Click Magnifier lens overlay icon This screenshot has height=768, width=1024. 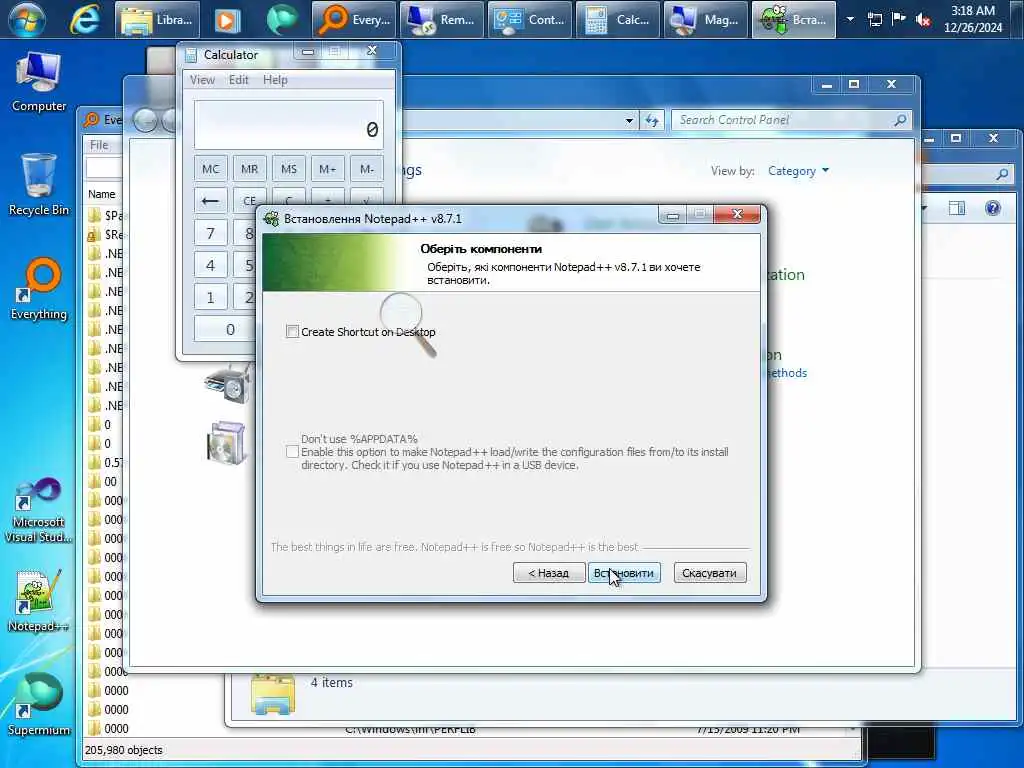[408, 324]
